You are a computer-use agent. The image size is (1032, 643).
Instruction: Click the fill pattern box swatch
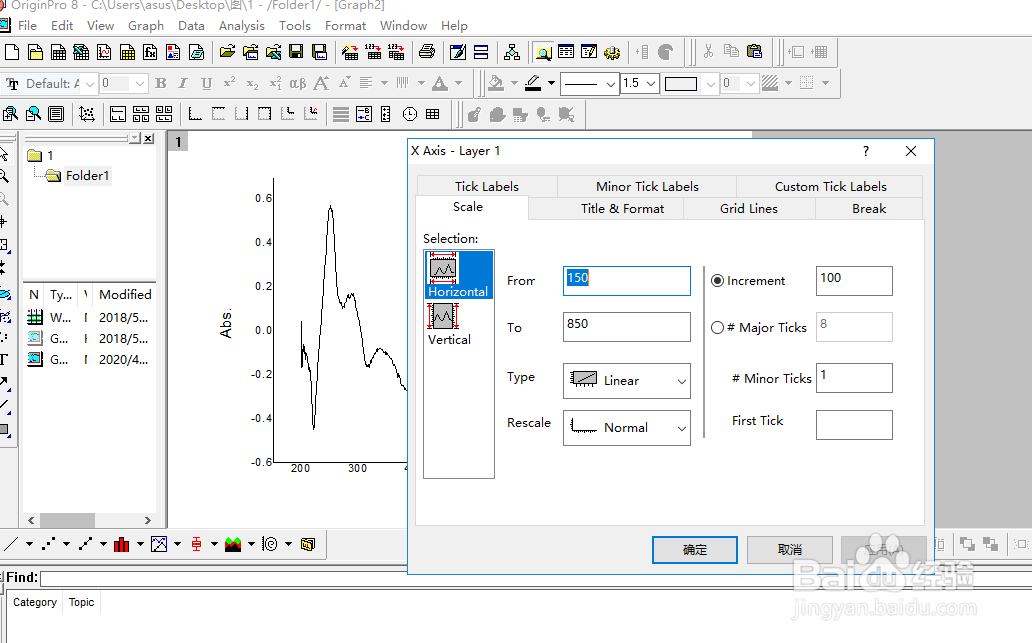pyautogui.click(x=681, y=84)
